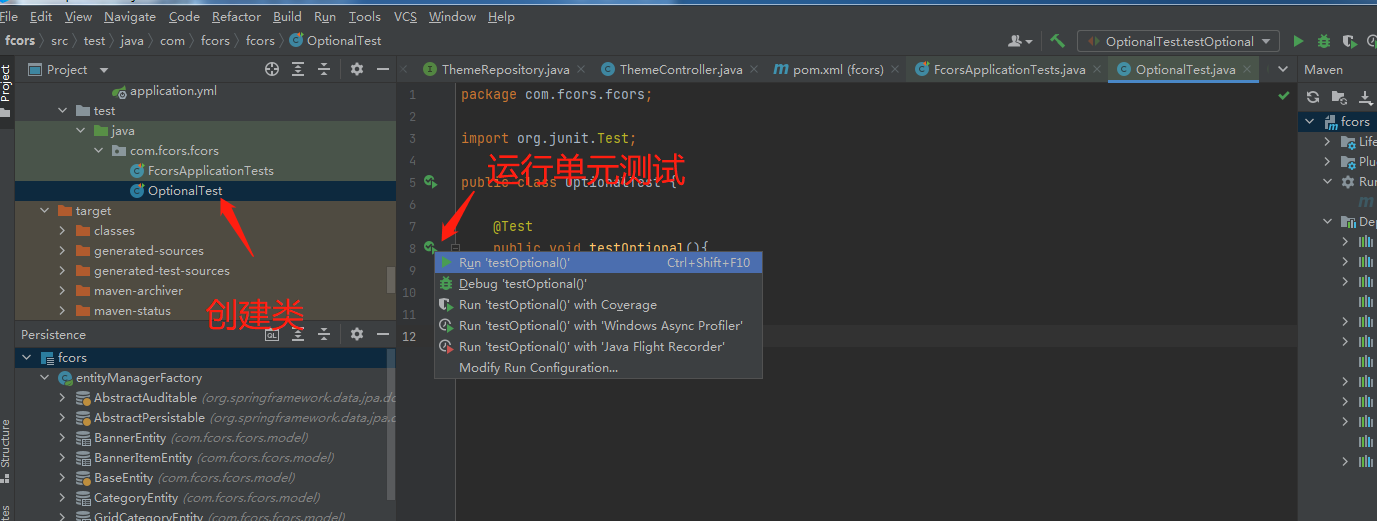The width and height of the screenshot is (1377, 521).
Task: Select AbstractAuditable in Persistence tree
Action: coord(145,398)
